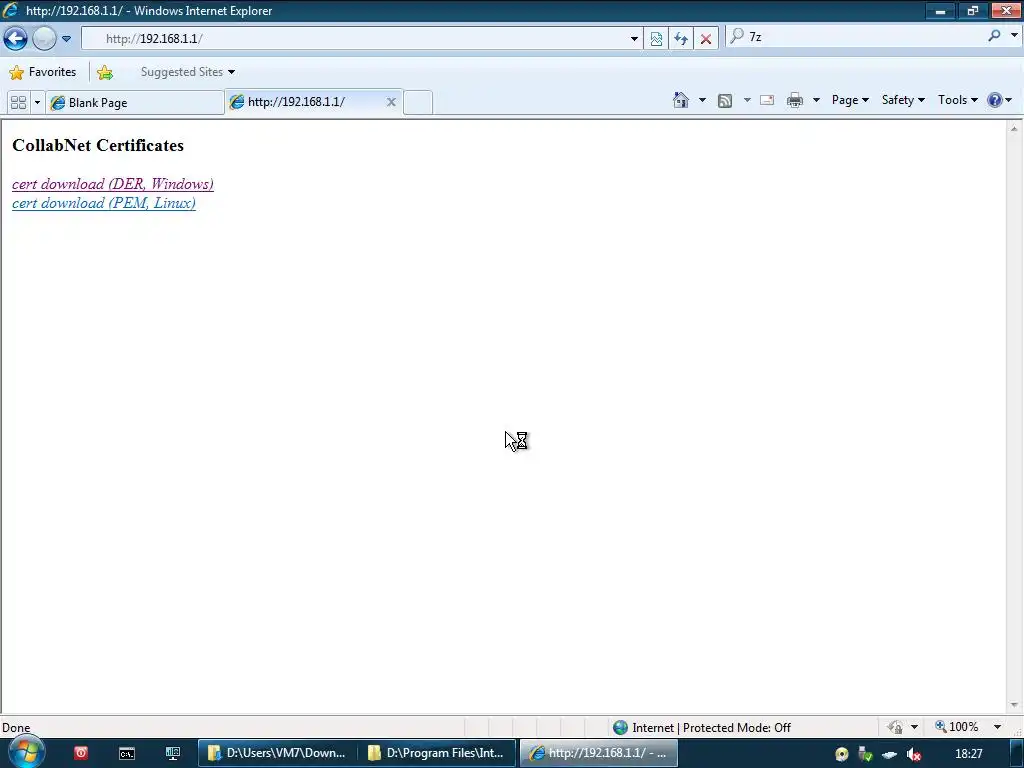Viewport: 1024px width, 768px height.
Task: Click cert download (DER, Windows) link
Action: [x=112, y=184]
